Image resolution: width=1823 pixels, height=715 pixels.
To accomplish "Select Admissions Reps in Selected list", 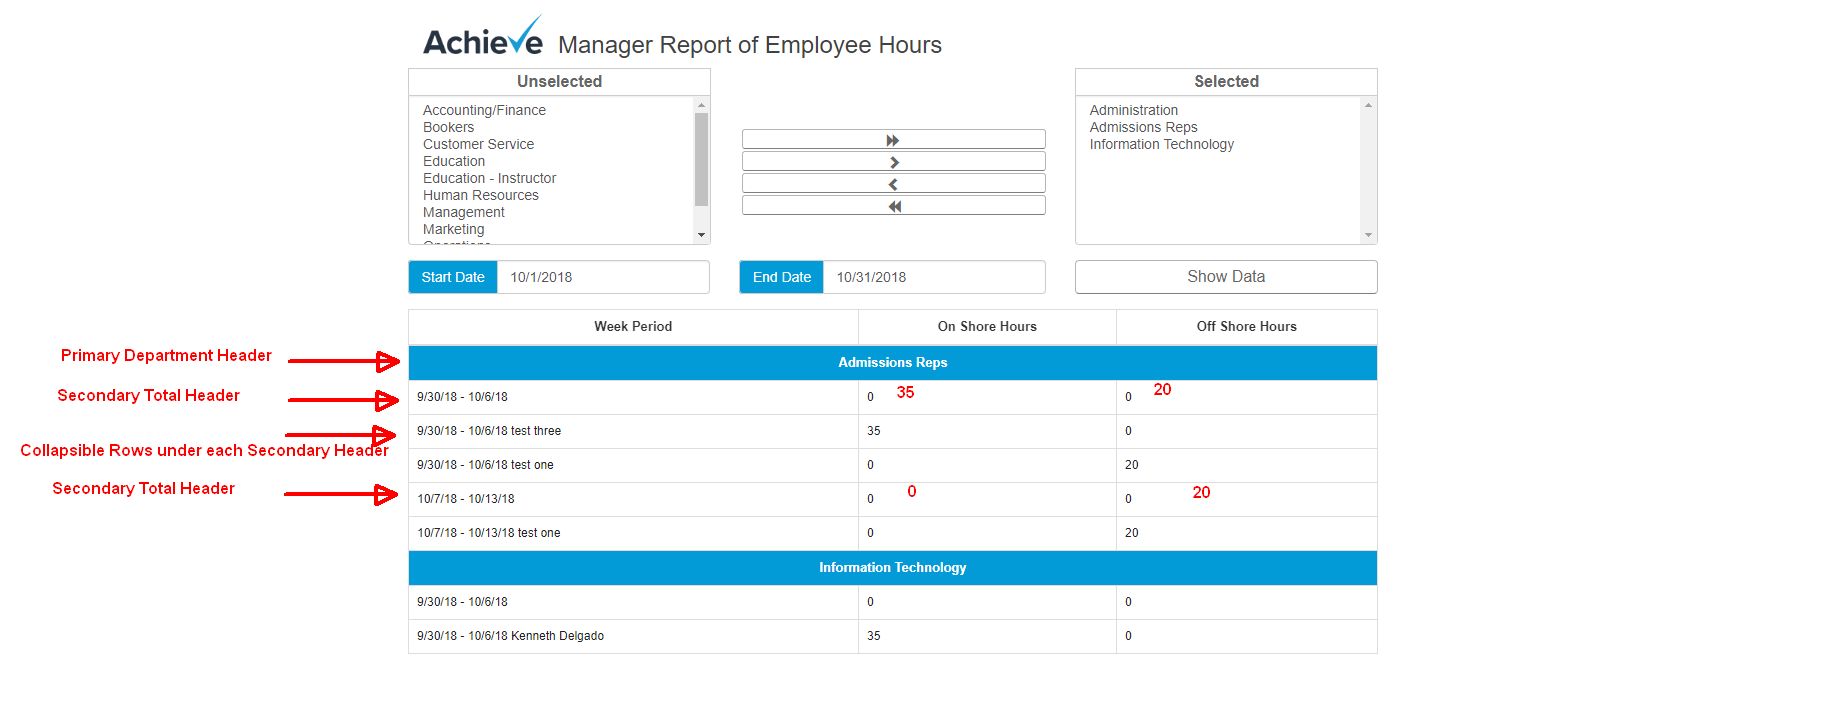I will pyautogui.click(x=1143, y=127).
